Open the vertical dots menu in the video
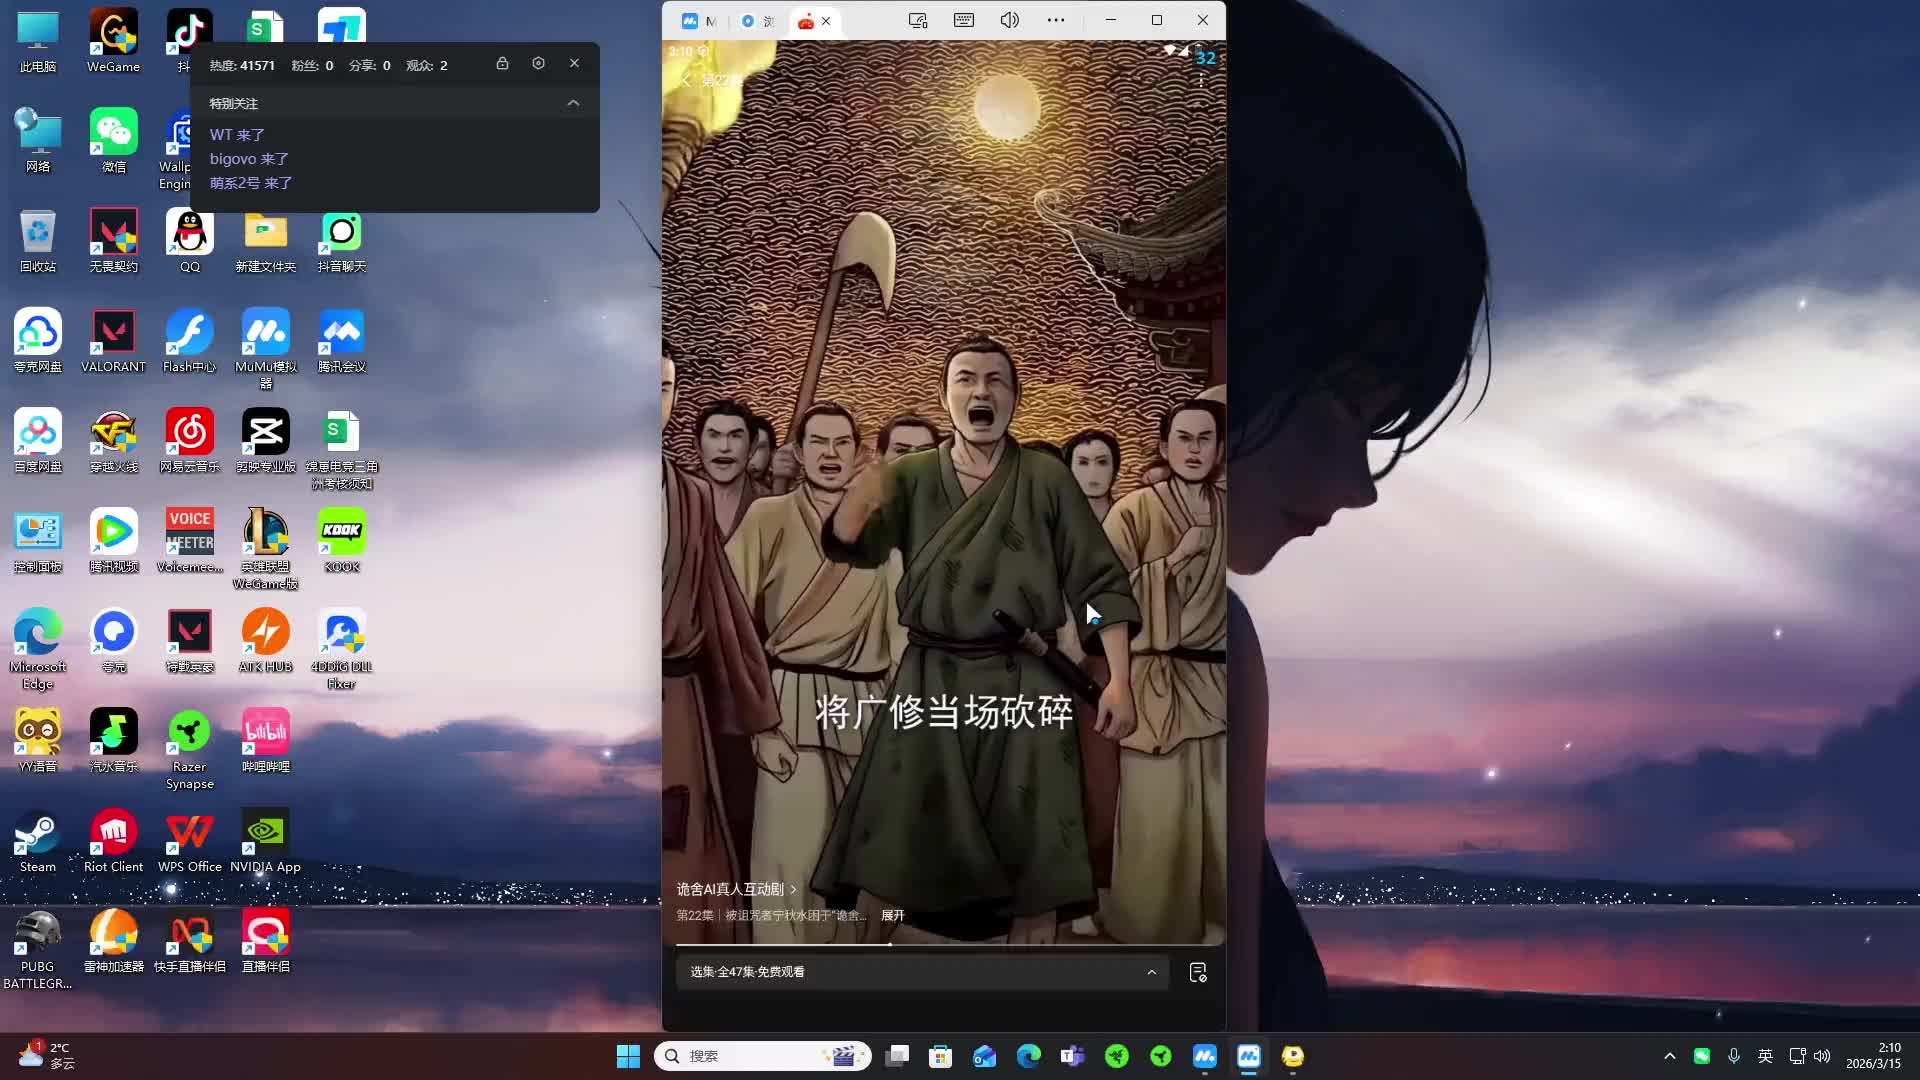 [x=1201, y=81]
